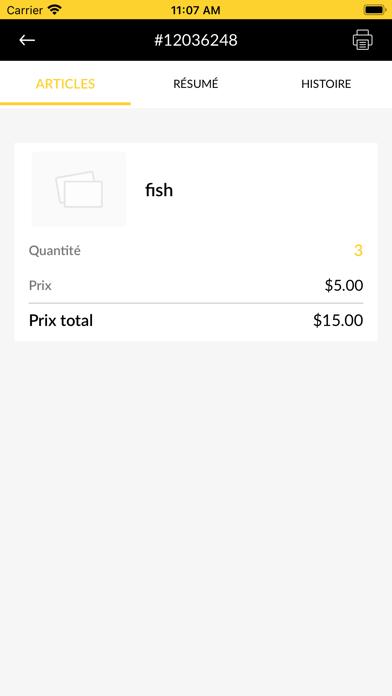
Task: Tap the fish item name
Action: (x=159, y=190)
